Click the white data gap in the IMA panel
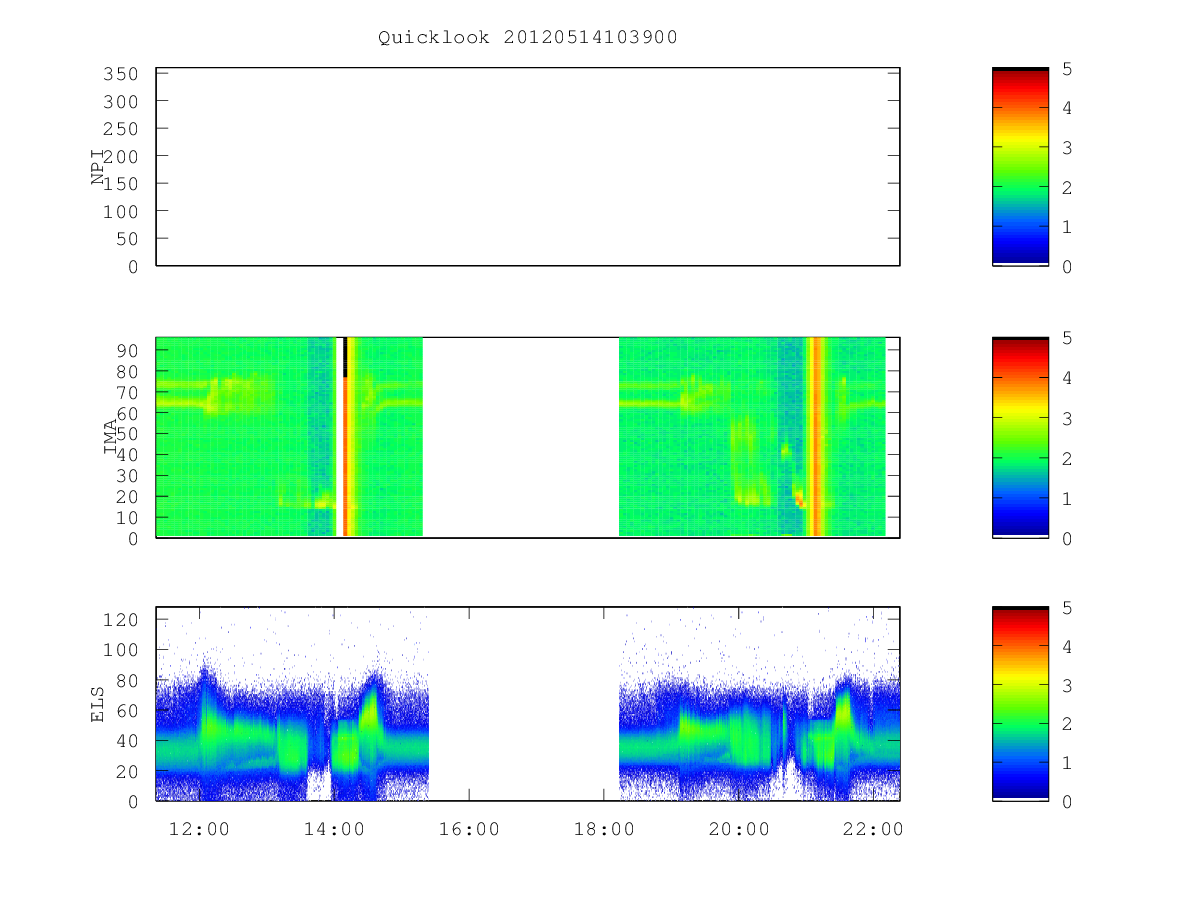 (521, 437)
